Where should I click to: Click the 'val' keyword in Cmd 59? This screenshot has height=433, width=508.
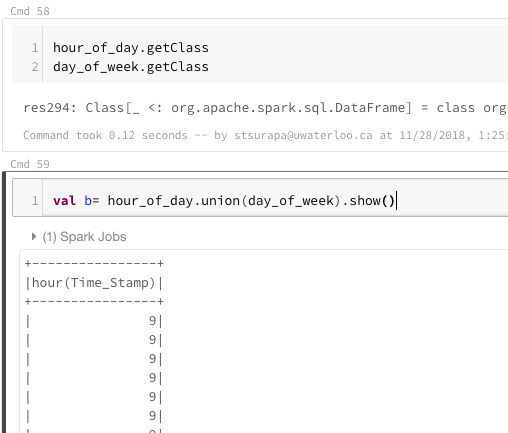coord(64,201)
